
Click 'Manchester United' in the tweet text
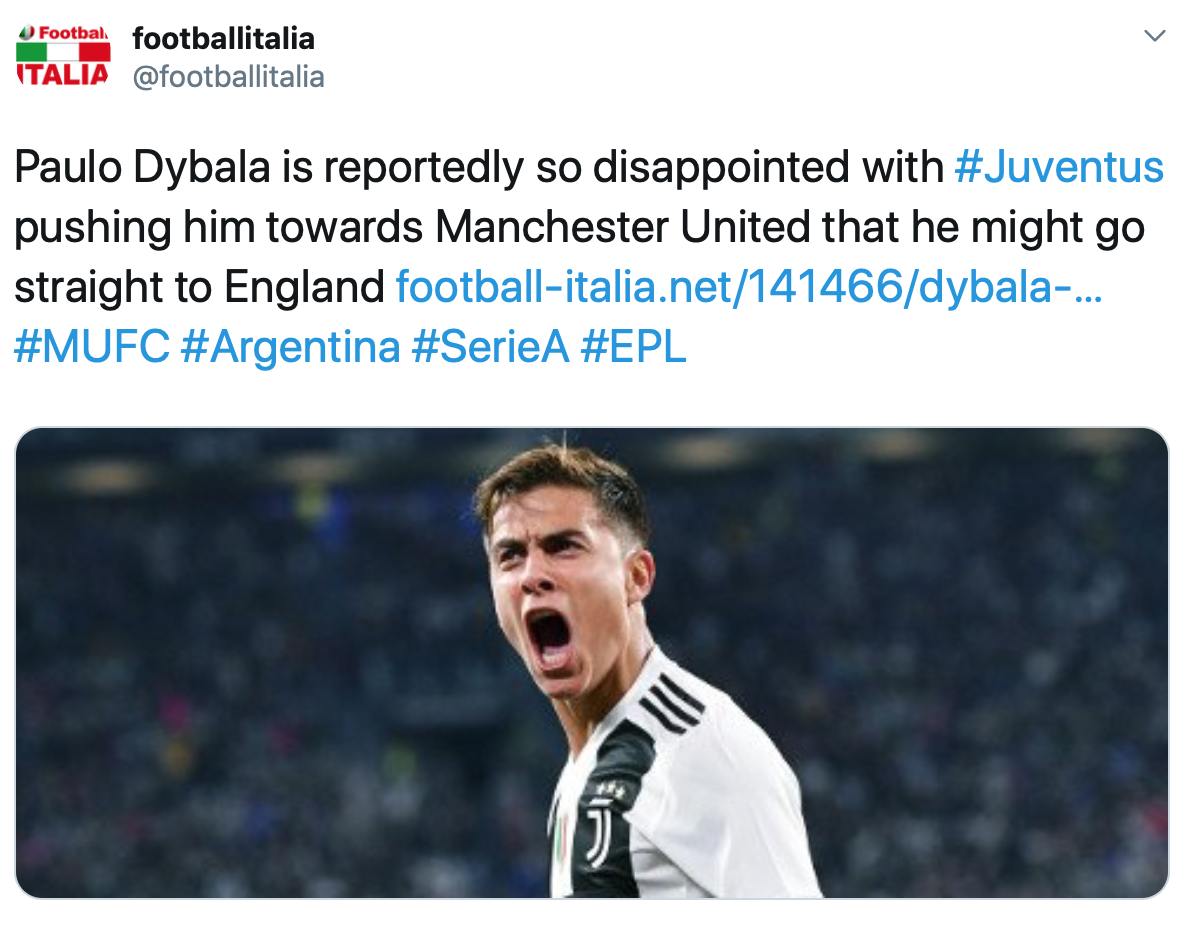click(x=622, y=227)
